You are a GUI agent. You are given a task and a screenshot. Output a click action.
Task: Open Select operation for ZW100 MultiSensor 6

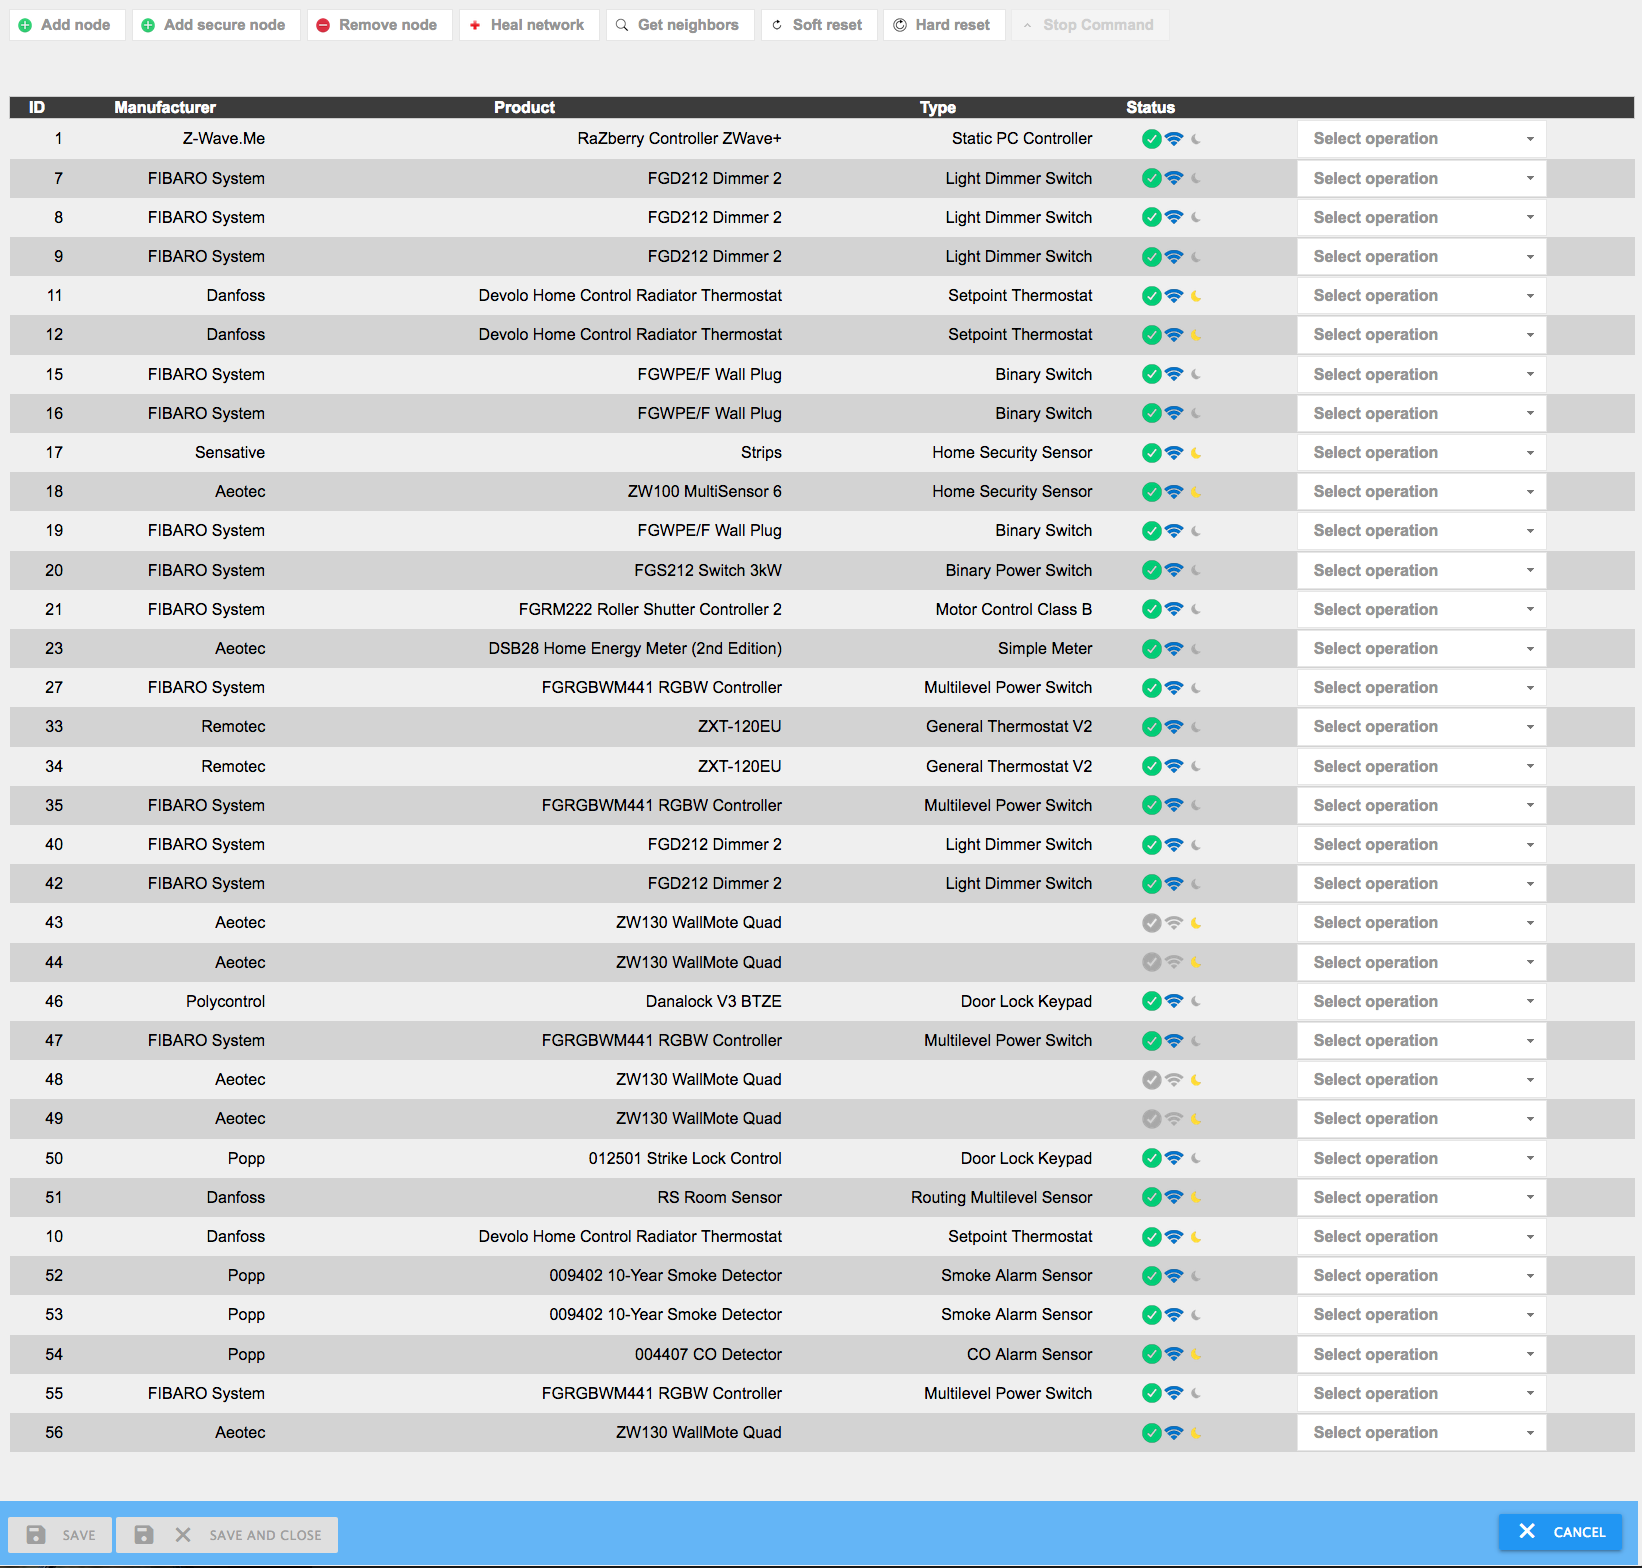(x=1421, y=492)
